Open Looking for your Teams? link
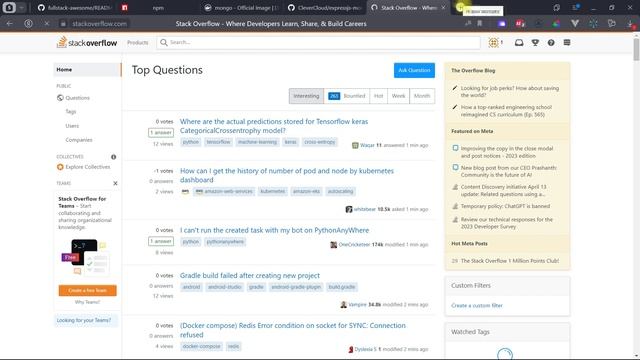The width and height of the screenshot is (640, 360). tap(84, 320)
